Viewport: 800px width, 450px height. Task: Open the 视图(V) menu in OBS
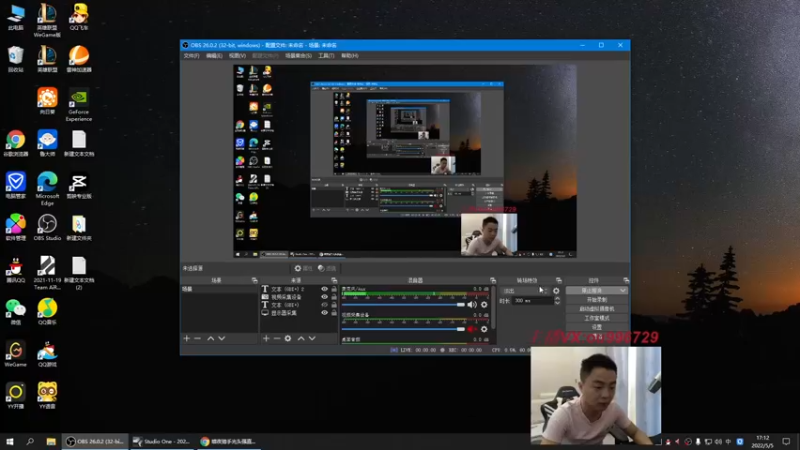[x=237, y=56]
